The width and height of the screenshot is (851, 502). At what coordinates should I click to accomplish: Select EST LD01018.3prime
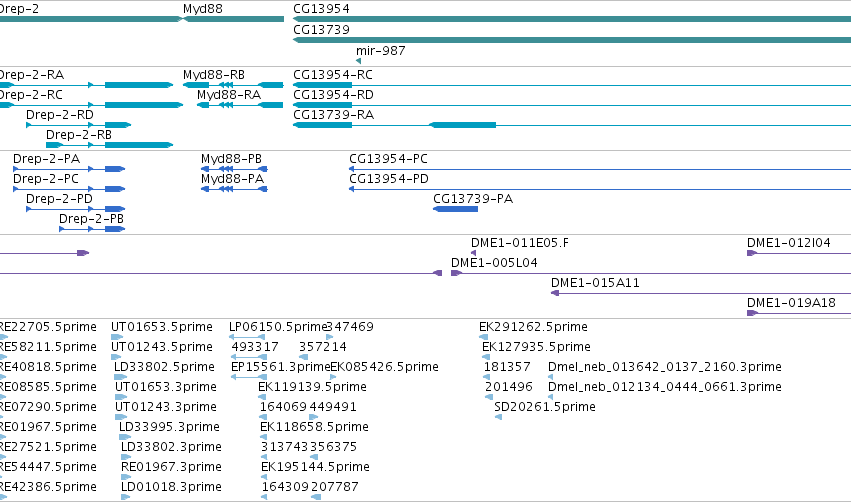pyautogui.click(x=171, y=487)
